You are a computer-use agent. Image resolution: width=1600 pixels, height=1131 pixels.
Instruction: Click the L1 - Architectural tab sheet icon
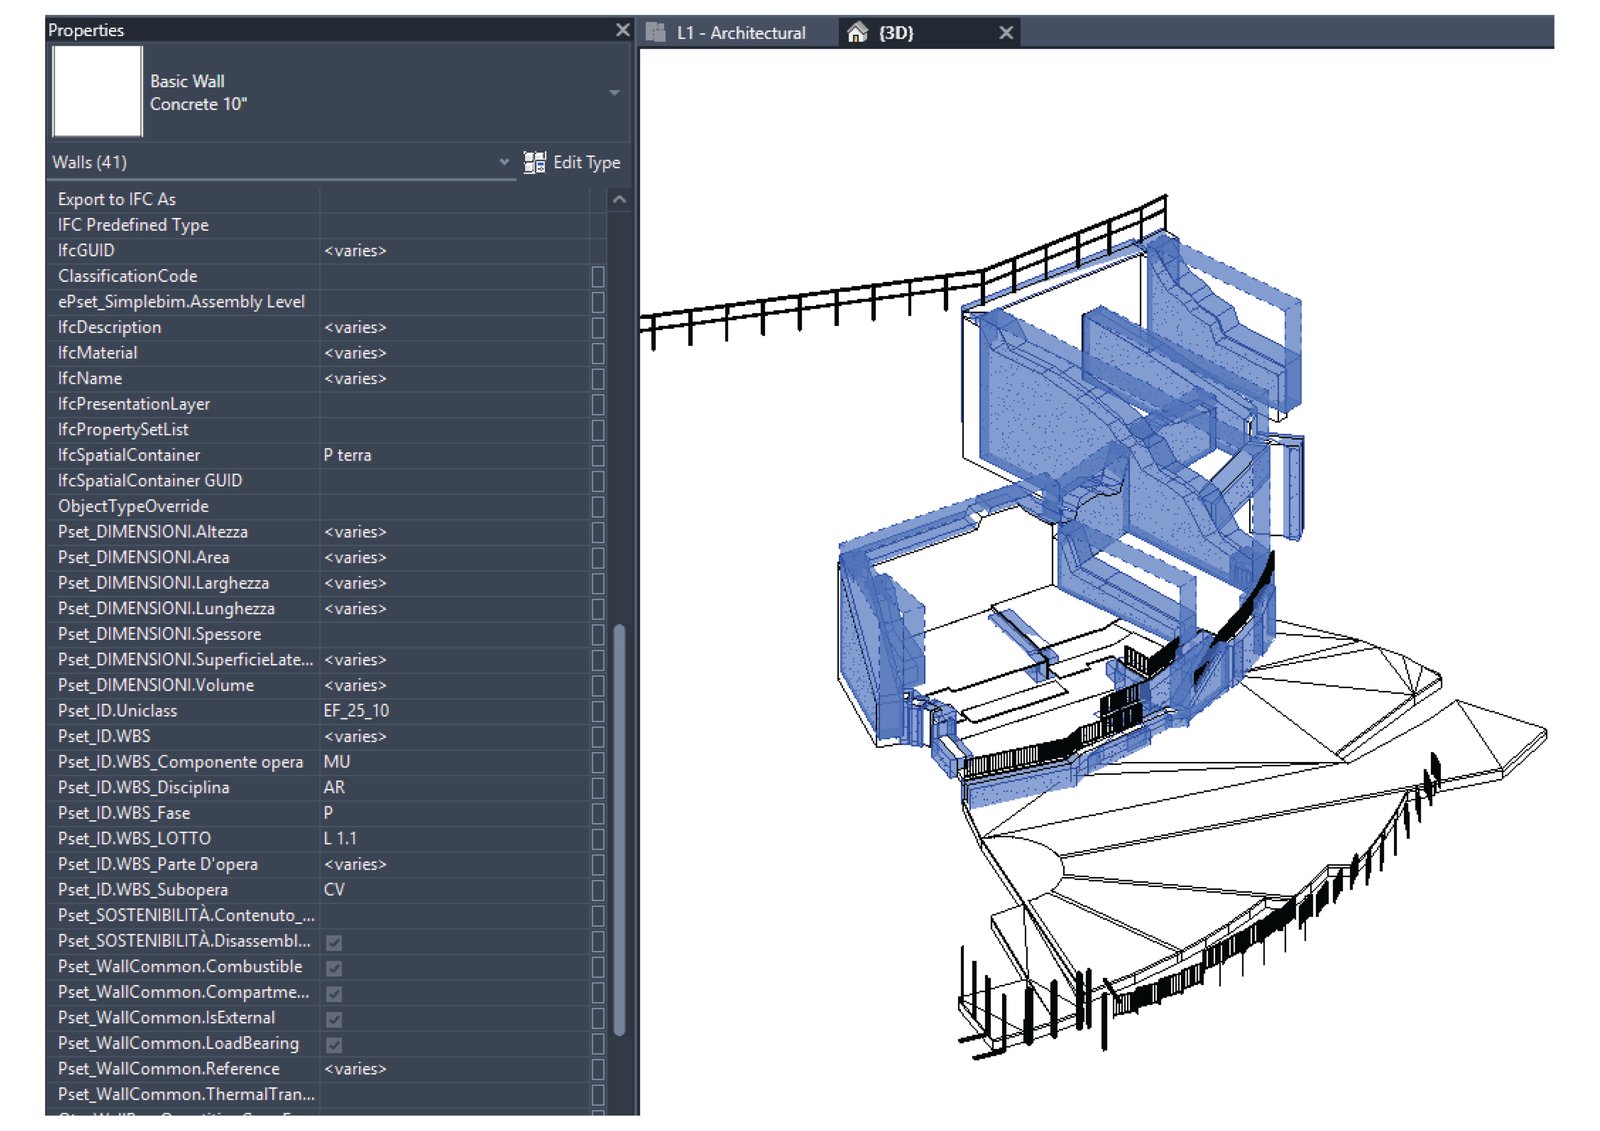tap(656, 32)
